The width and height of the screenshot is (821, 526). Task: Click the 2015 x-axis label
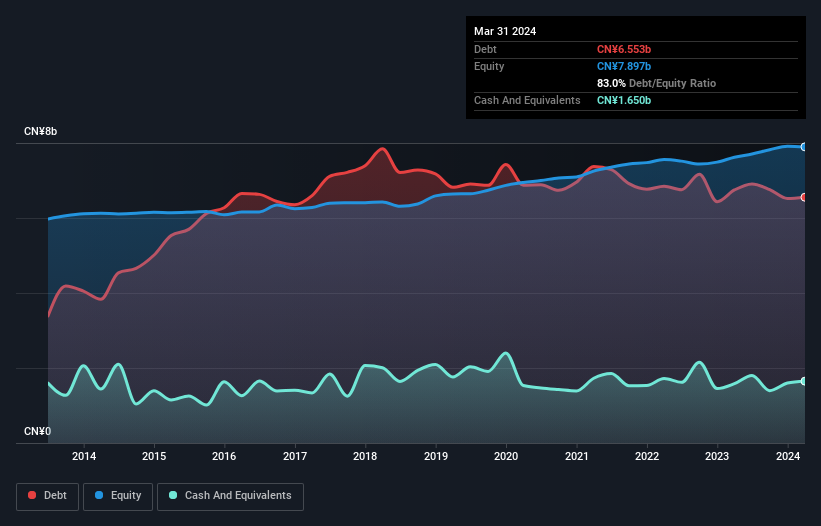pyautogui.click(x=154, y=456)
